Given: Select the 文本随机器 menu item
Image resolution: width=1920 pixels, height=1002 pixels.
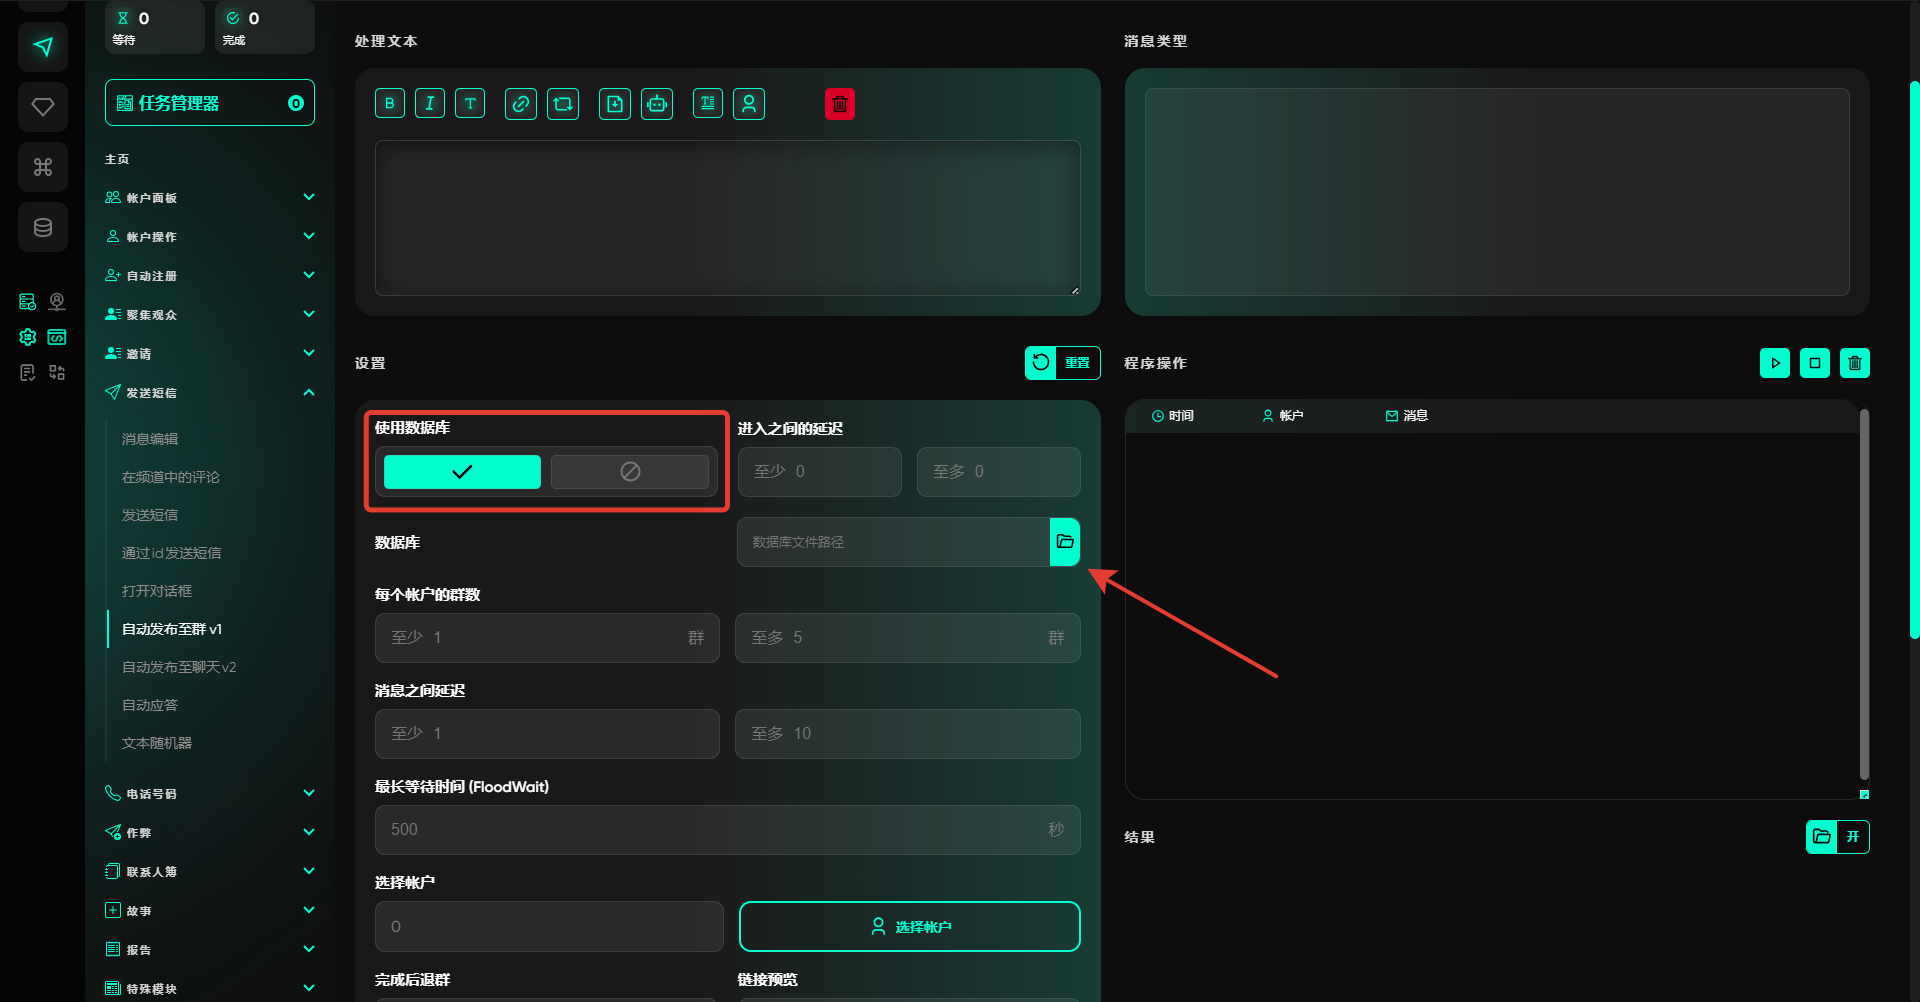Looking at the screenshot, I should (157, 743).
